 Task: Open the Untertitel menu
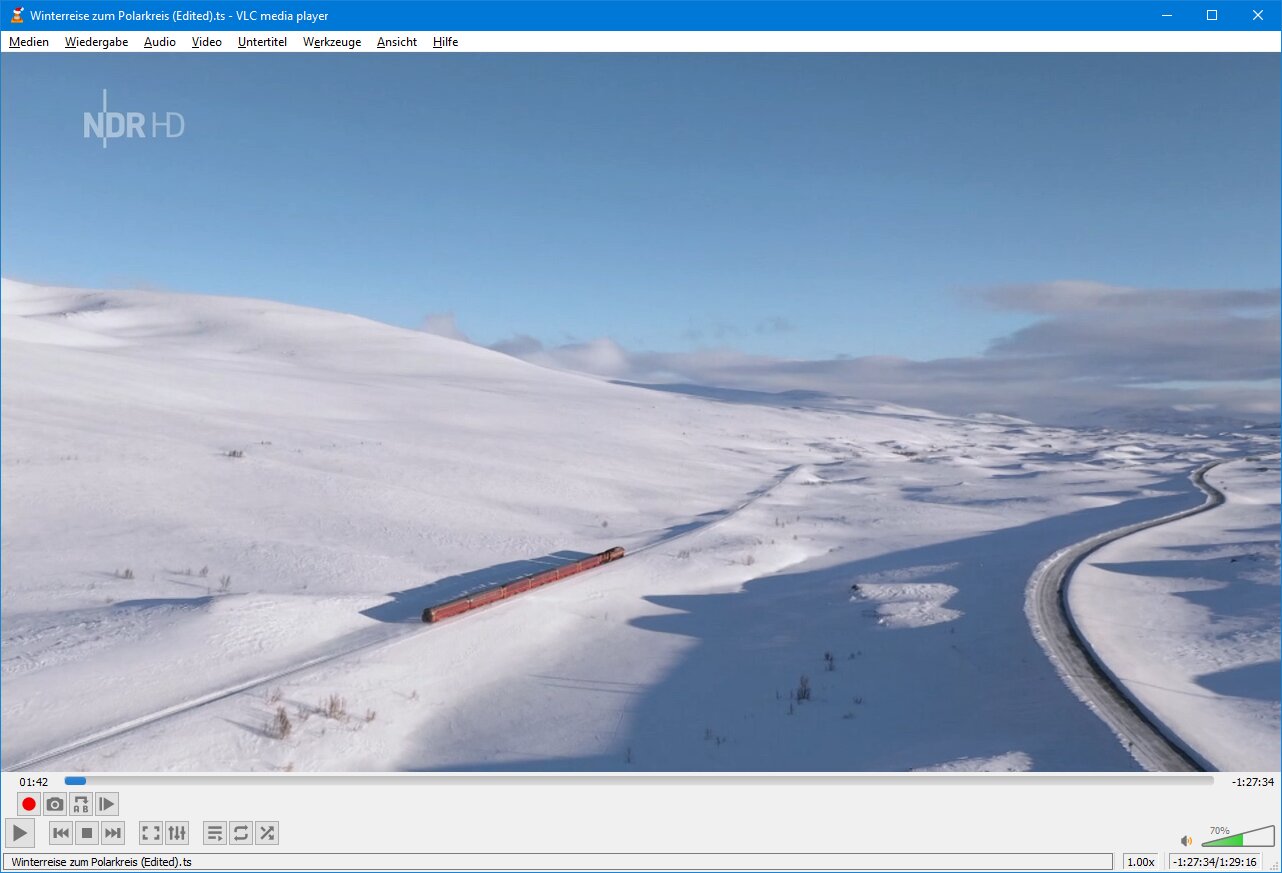[x=262, y=42]
